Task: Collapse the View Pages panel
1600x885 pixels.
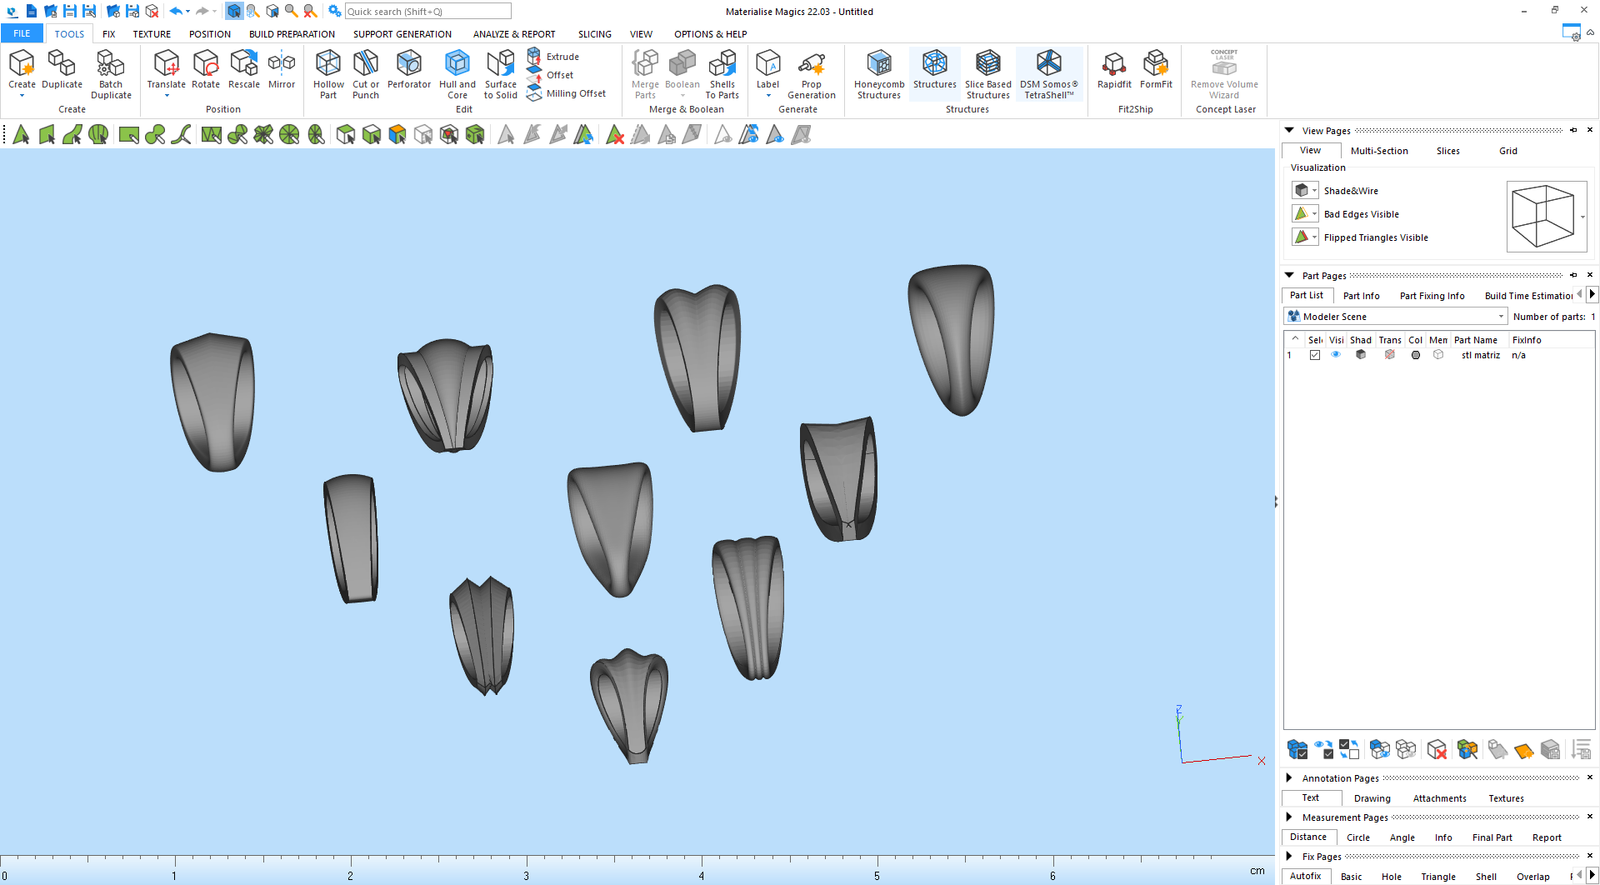Action: (x=1289, y=130)
